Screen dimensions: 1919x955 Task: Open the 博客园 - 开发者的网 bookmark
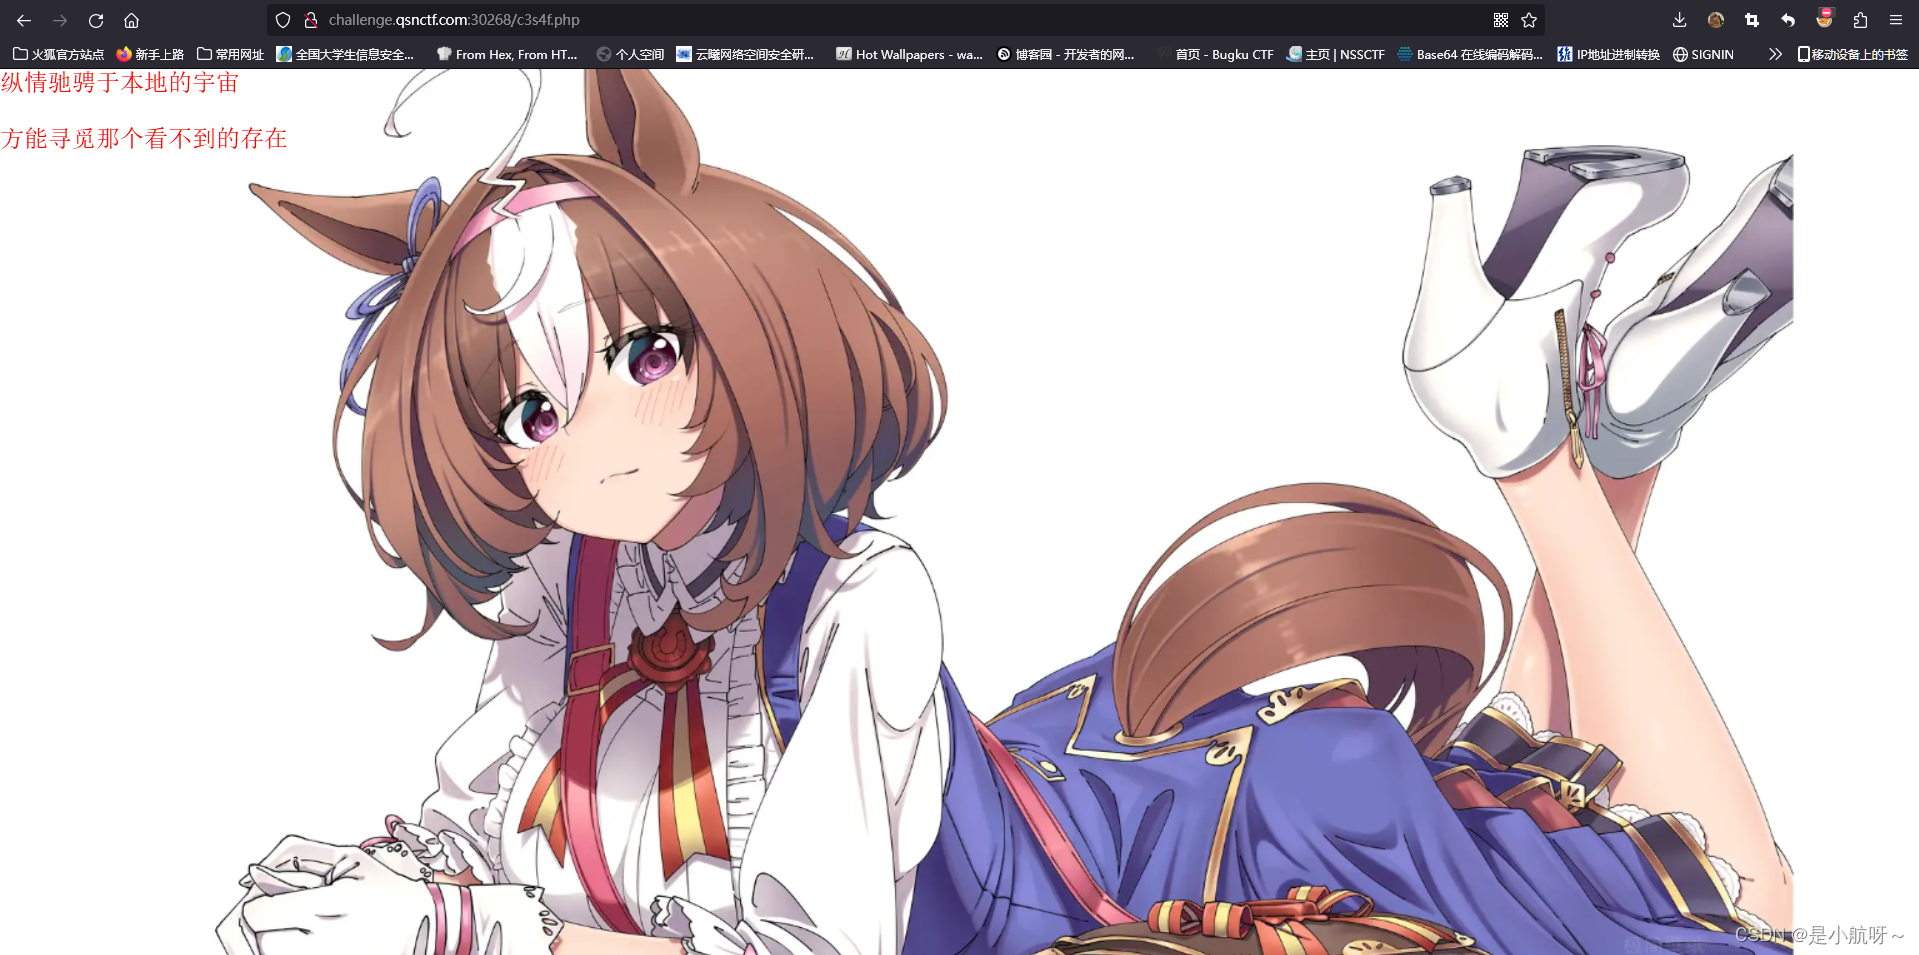(1066, 54)
